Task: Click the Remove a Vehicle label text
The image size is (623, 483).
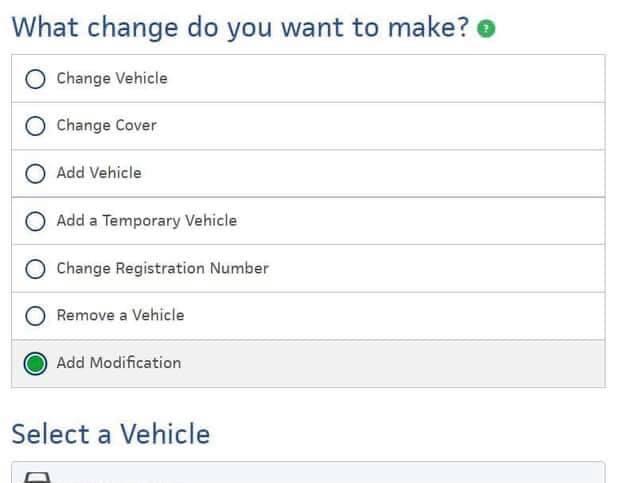Action: [120, 316]
